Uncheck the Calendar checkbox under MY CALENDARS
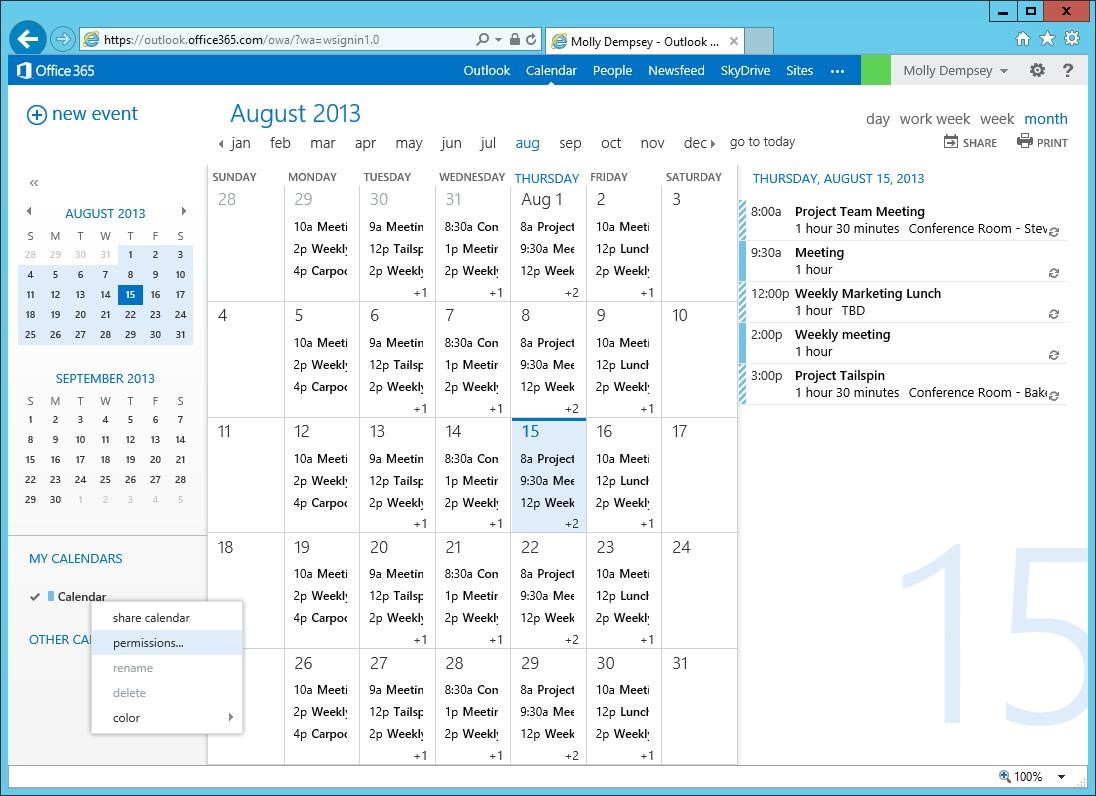The width and height of the screenshot is (1096, 796). pos(36,597)
